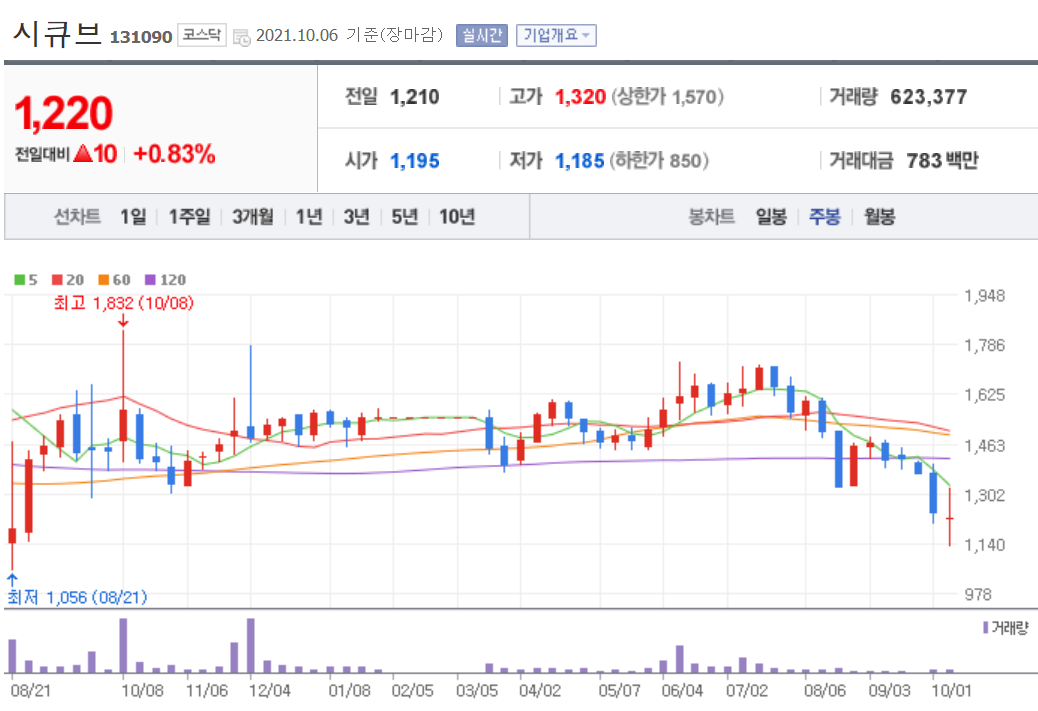Switch to the 일봉 daily candle tab
This screenshot has height=711, width=1038.
[769, 217]
